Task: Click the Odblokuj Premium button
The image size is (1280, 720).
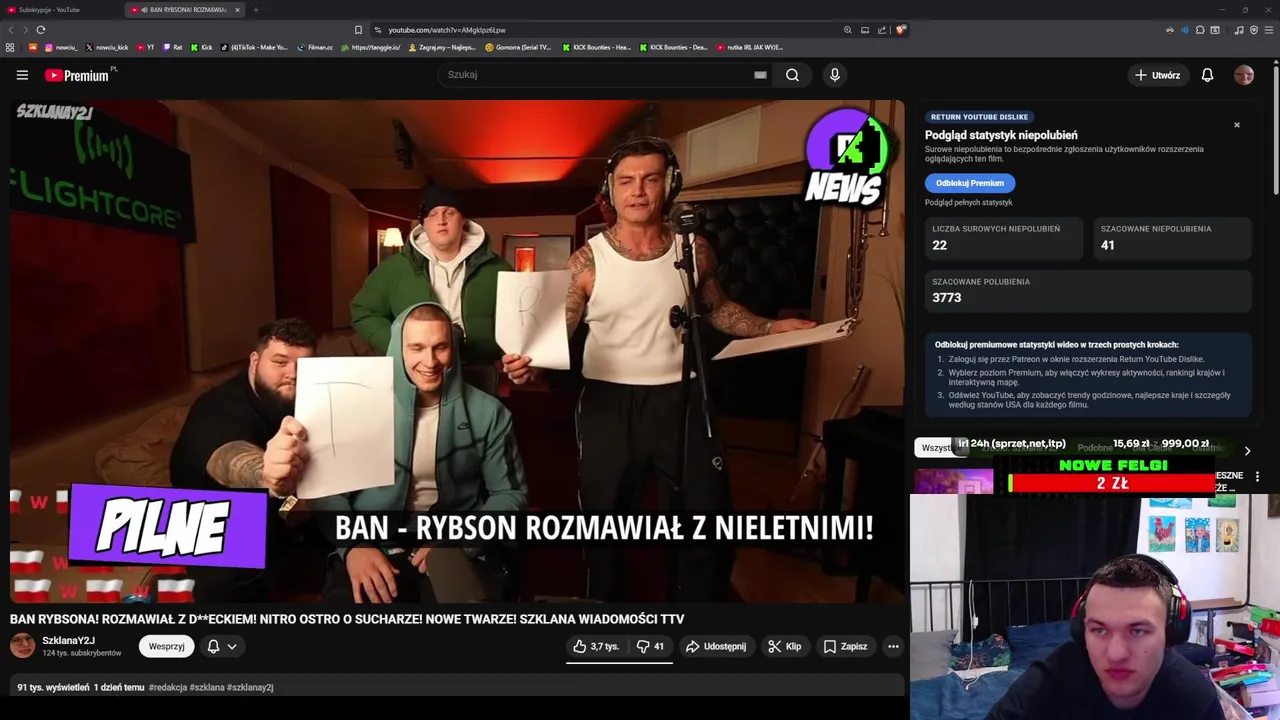Action: [x=970, y=183]
